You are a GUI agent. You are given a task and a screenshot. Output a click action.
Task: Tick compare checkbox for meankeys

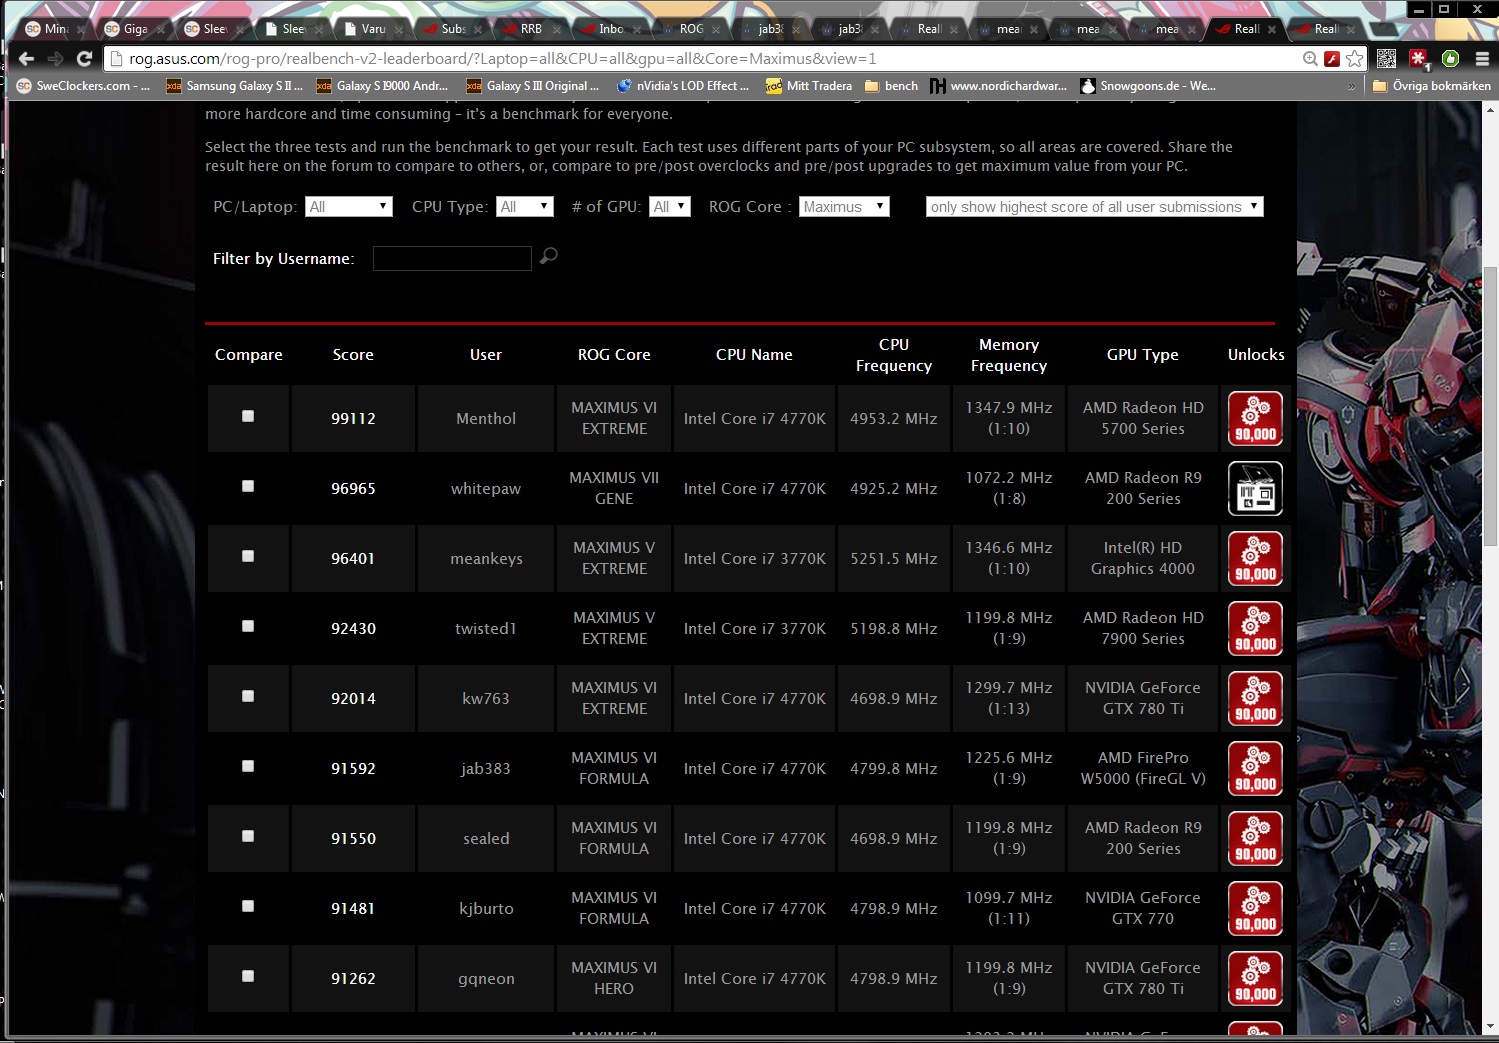tap(248, 556)
